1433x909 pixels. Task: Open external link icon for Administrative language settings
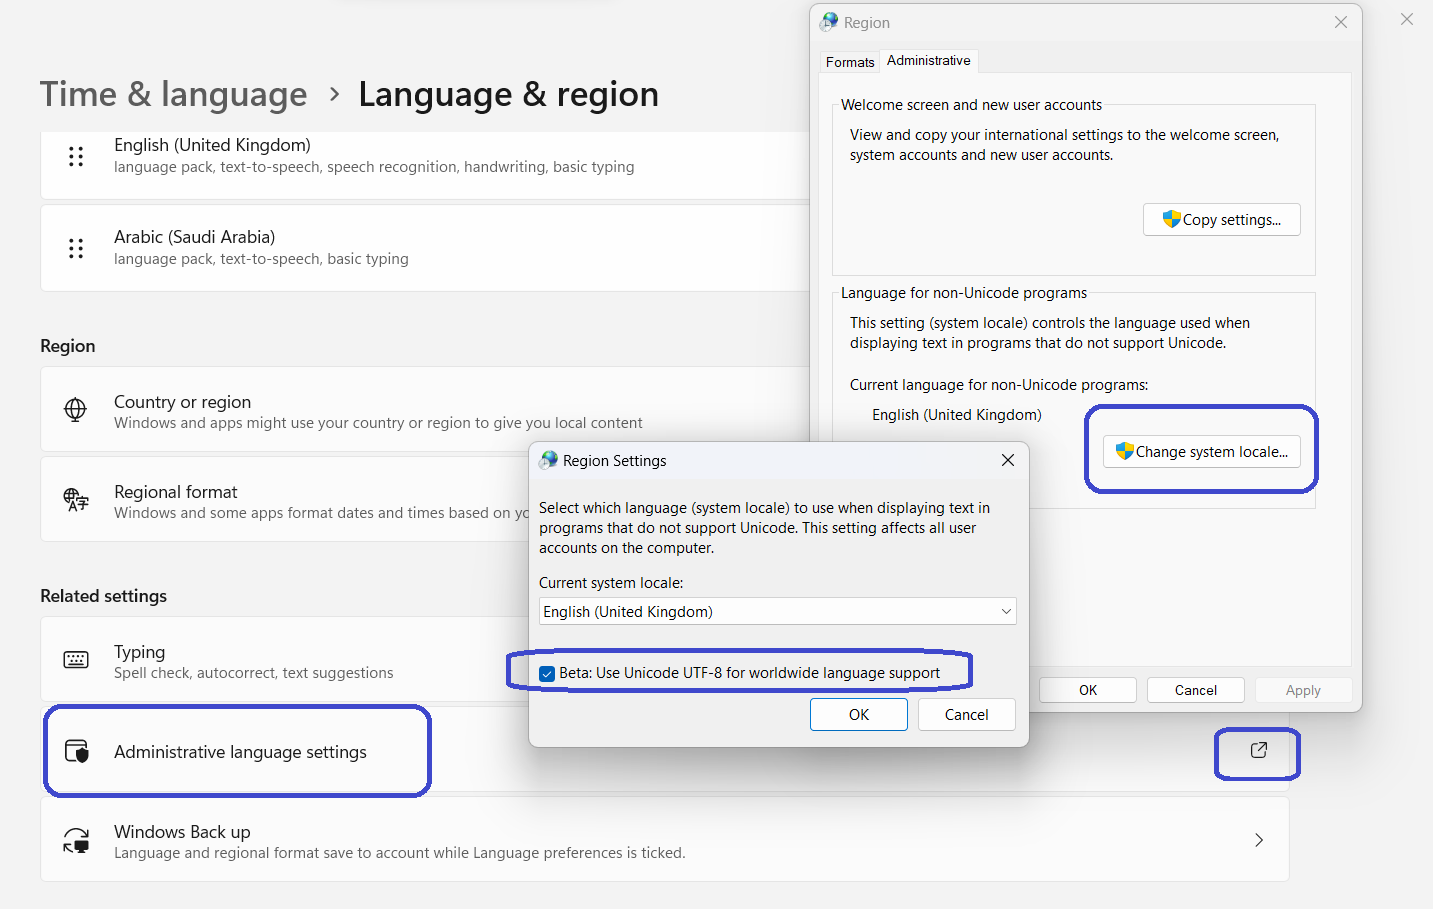coord(1258,750)
